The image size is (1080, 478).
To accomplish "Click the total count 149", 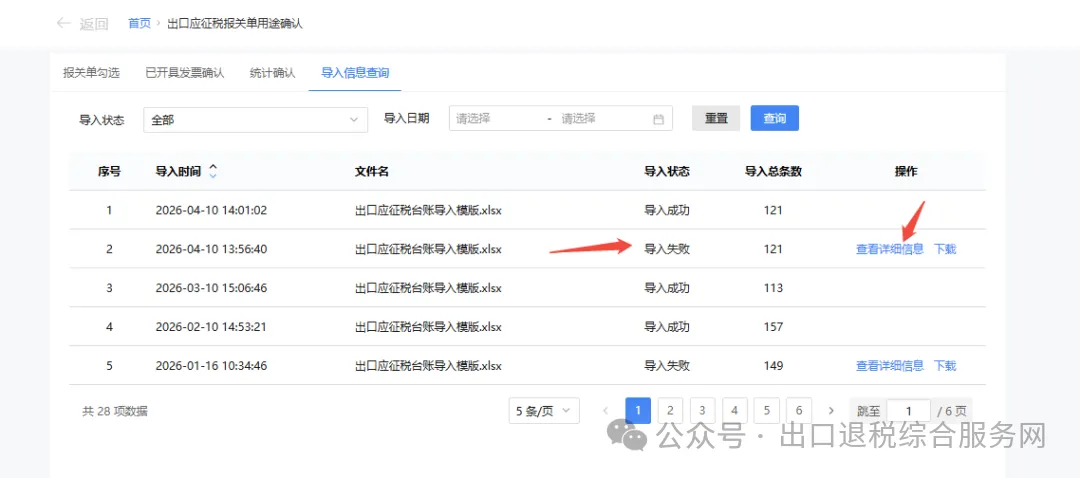I will (x=773, y=366).
